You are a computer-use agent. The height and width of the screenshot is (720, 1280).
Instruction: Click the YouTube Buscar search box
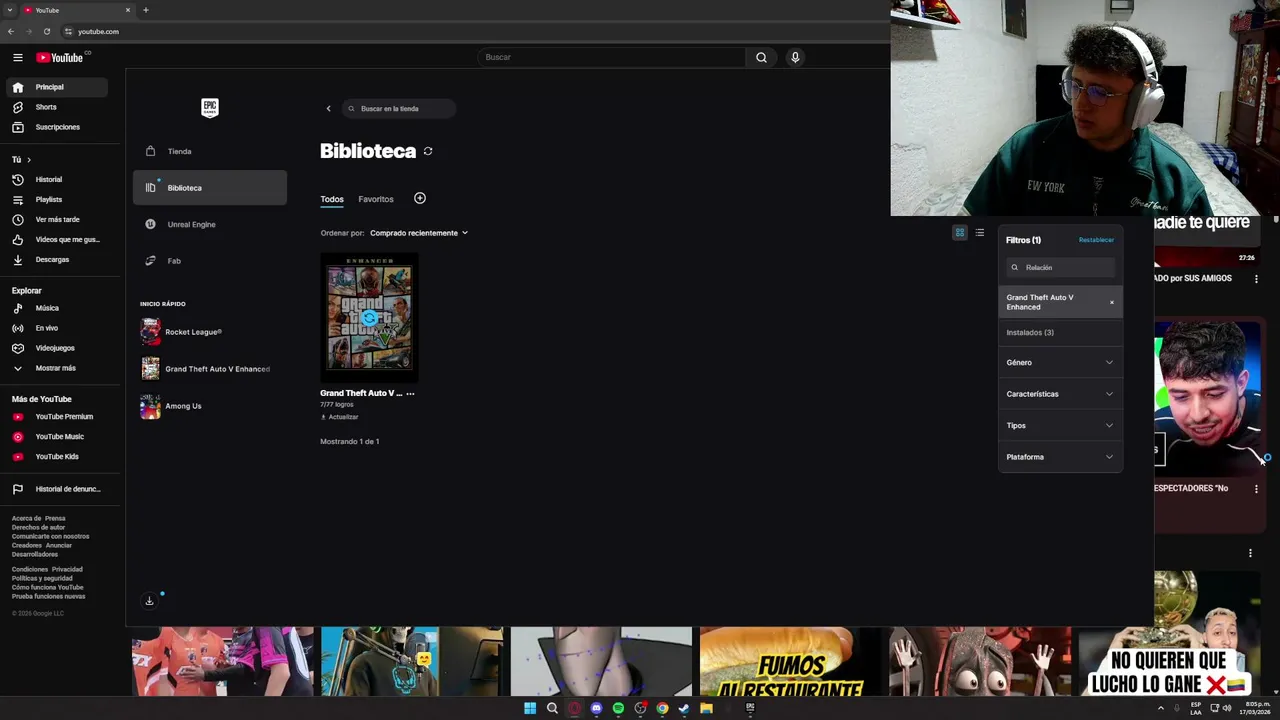pyautogui.click(x=611, y=57)
